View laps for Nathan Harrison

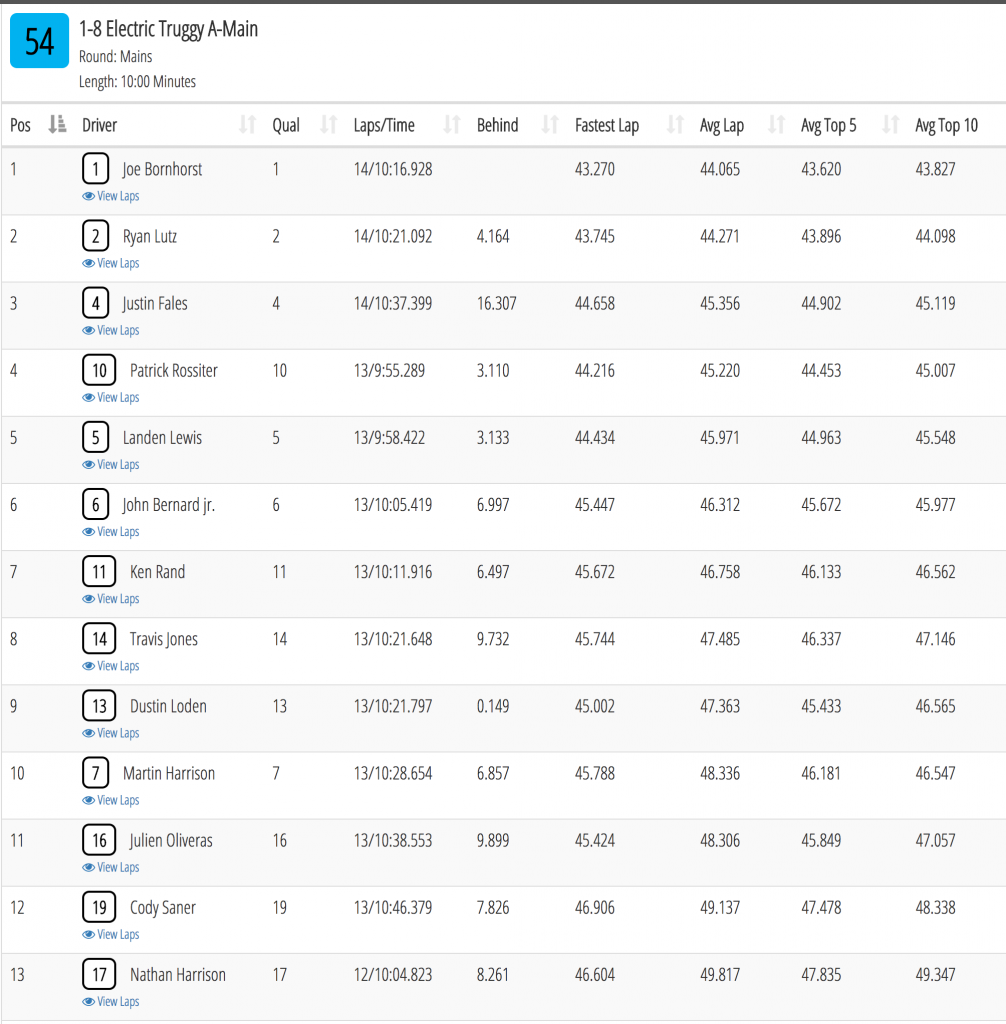110,1002
